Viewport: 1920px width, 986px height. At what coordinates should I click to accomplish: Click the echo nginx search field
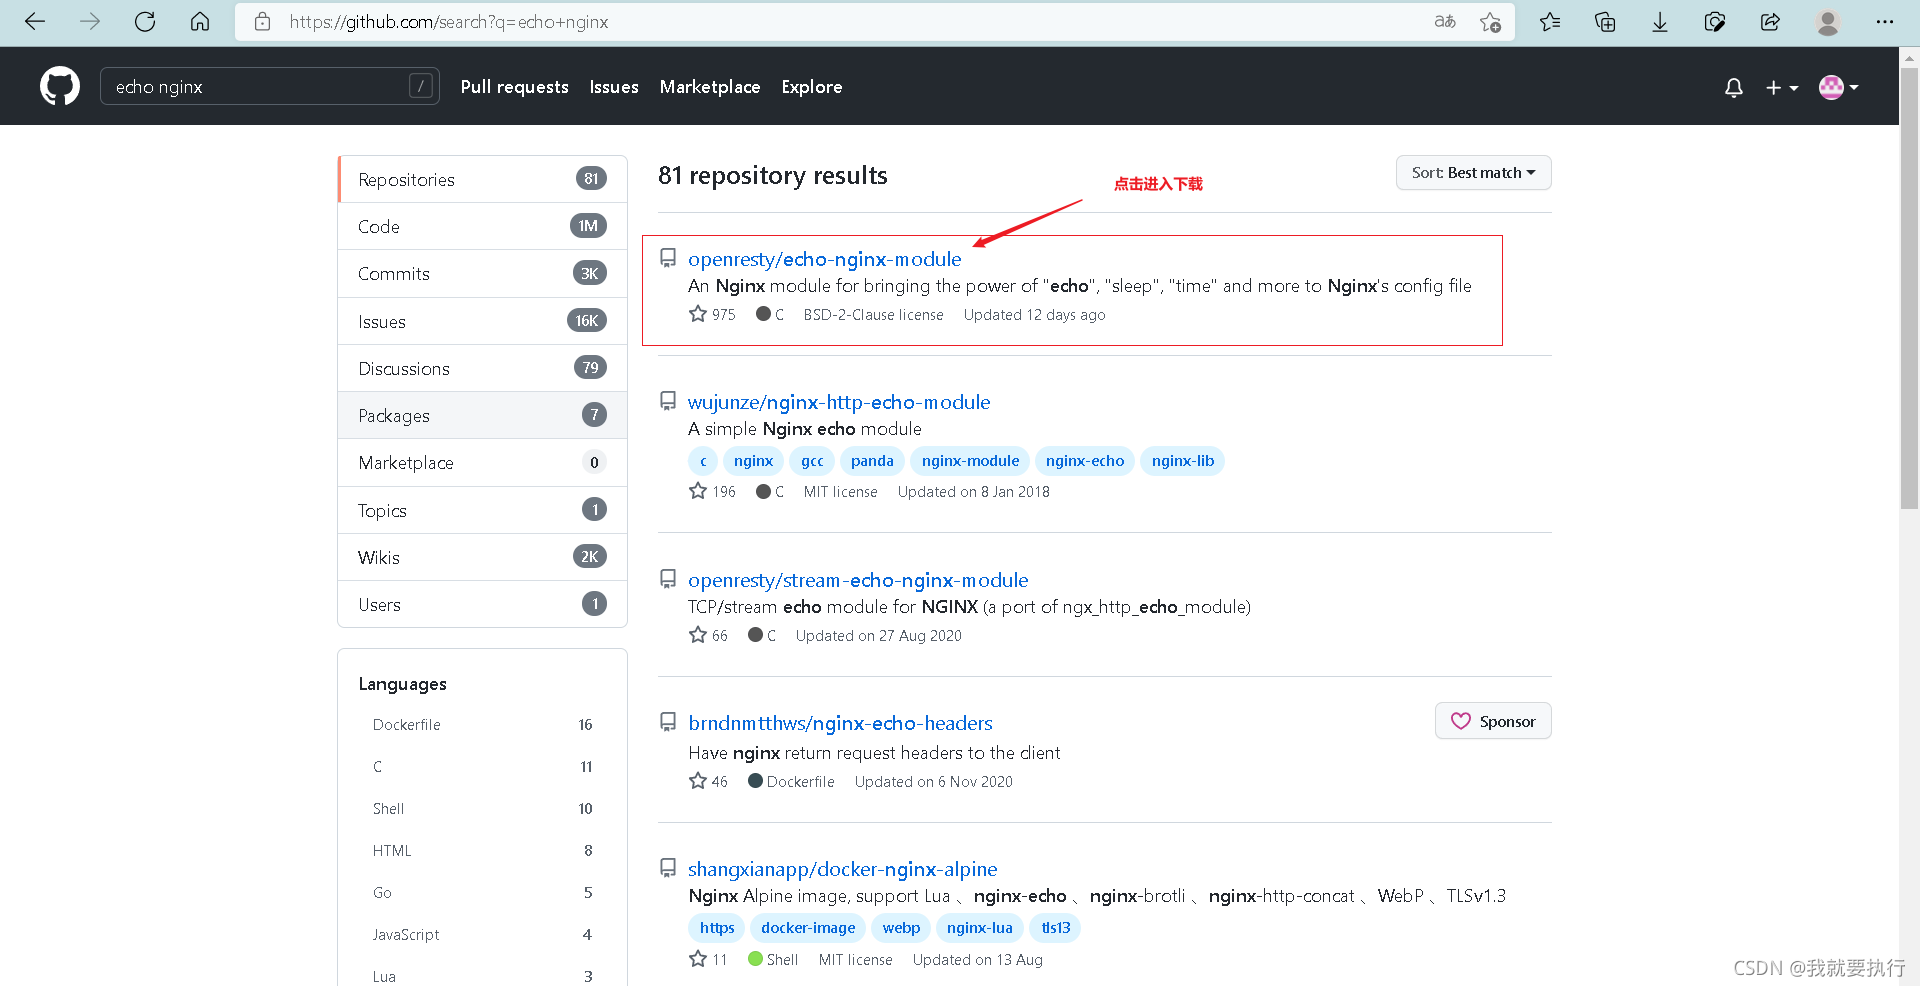(270, 87)
